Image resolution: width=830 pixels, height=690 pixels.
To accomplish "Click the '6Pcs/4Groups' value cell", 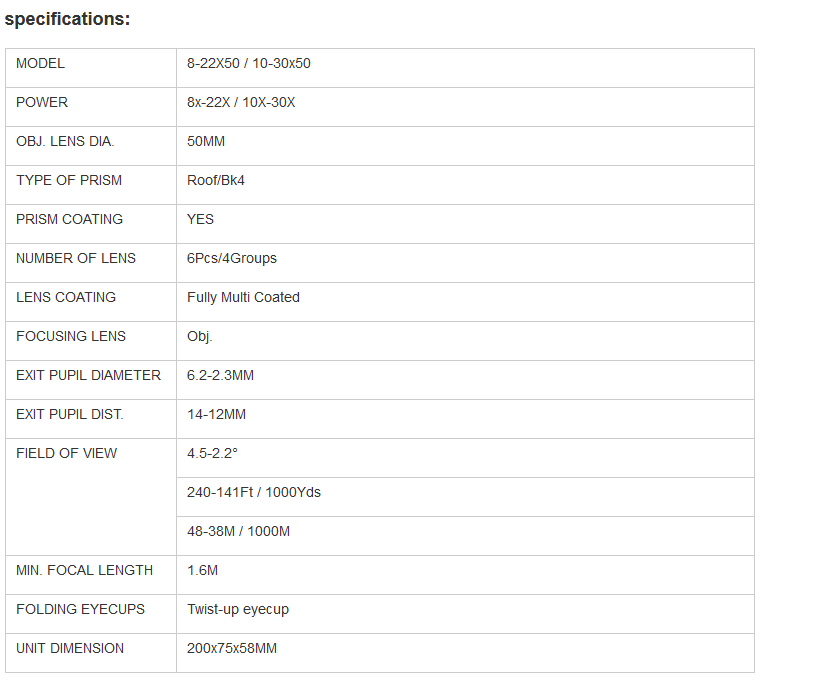I will click(x=232, y=259).
